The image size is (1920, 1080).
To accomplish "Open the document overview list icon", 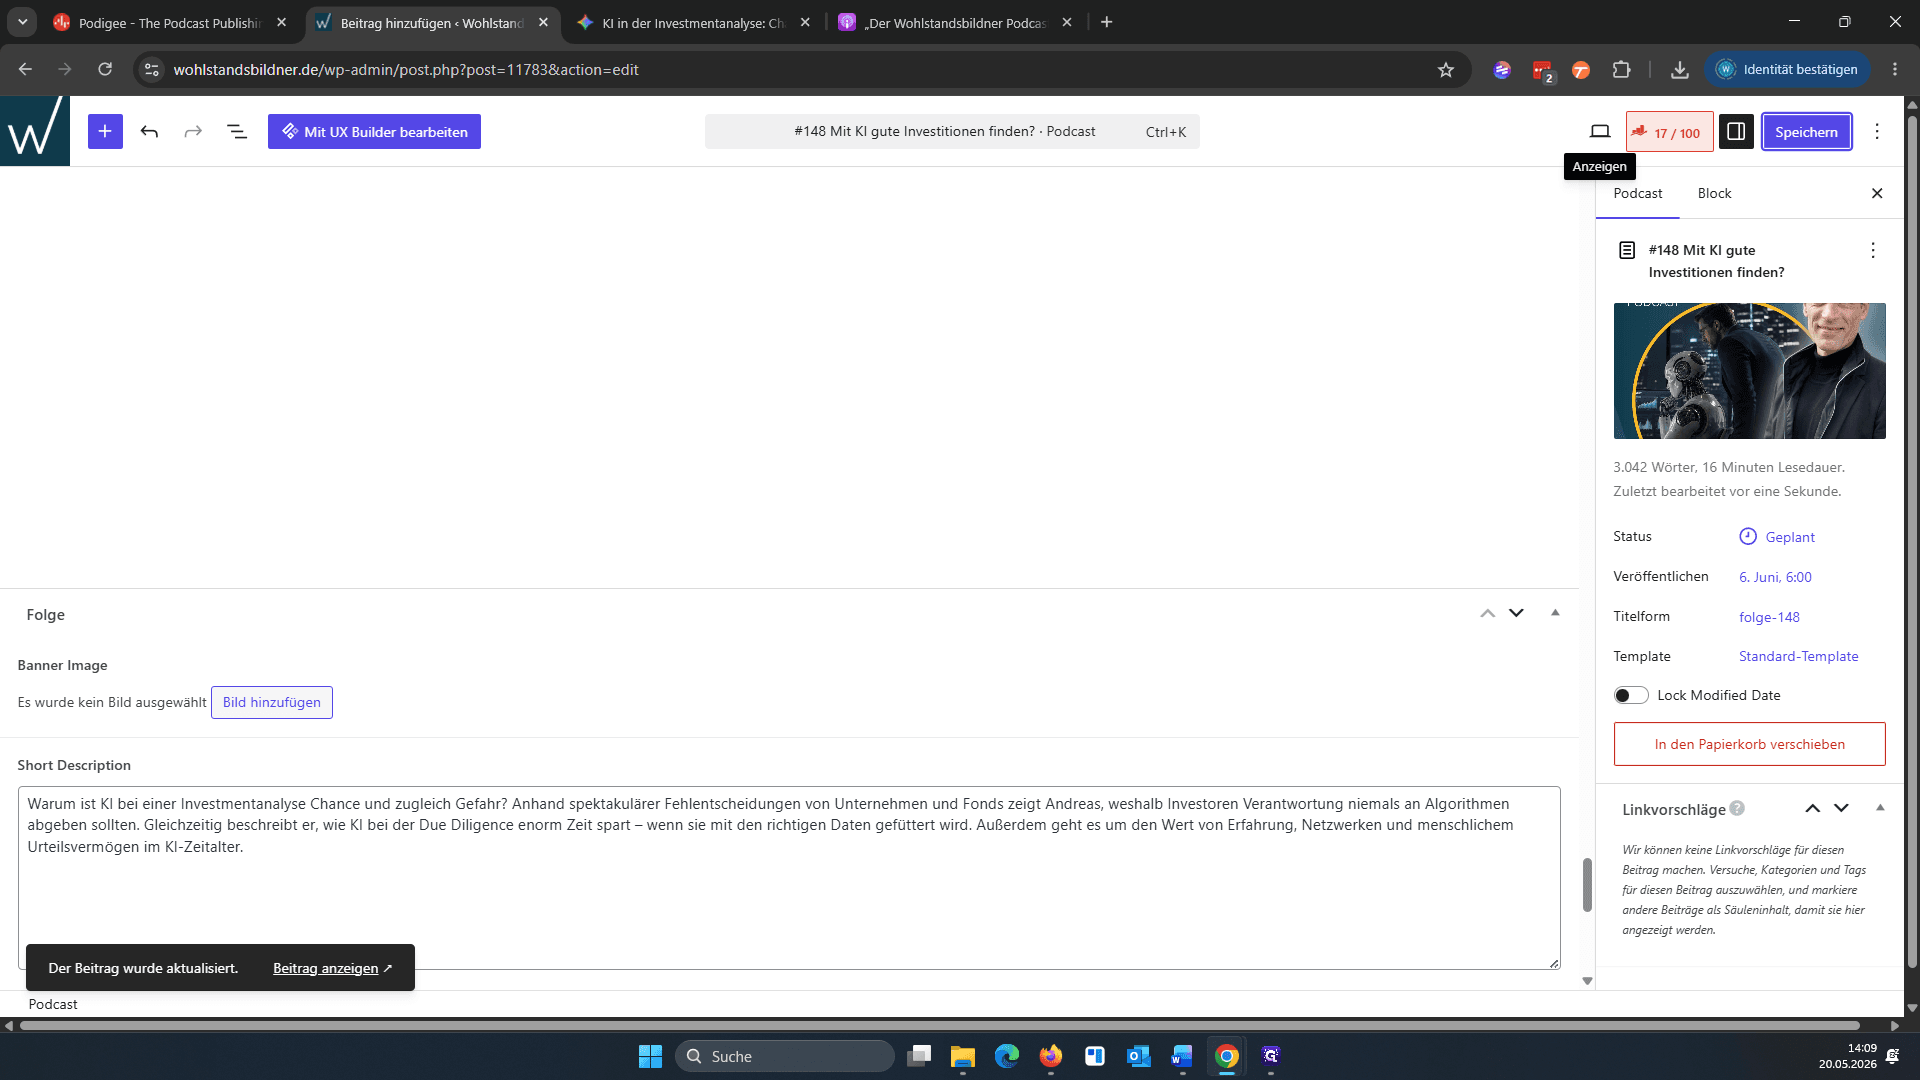I will 237,131.
